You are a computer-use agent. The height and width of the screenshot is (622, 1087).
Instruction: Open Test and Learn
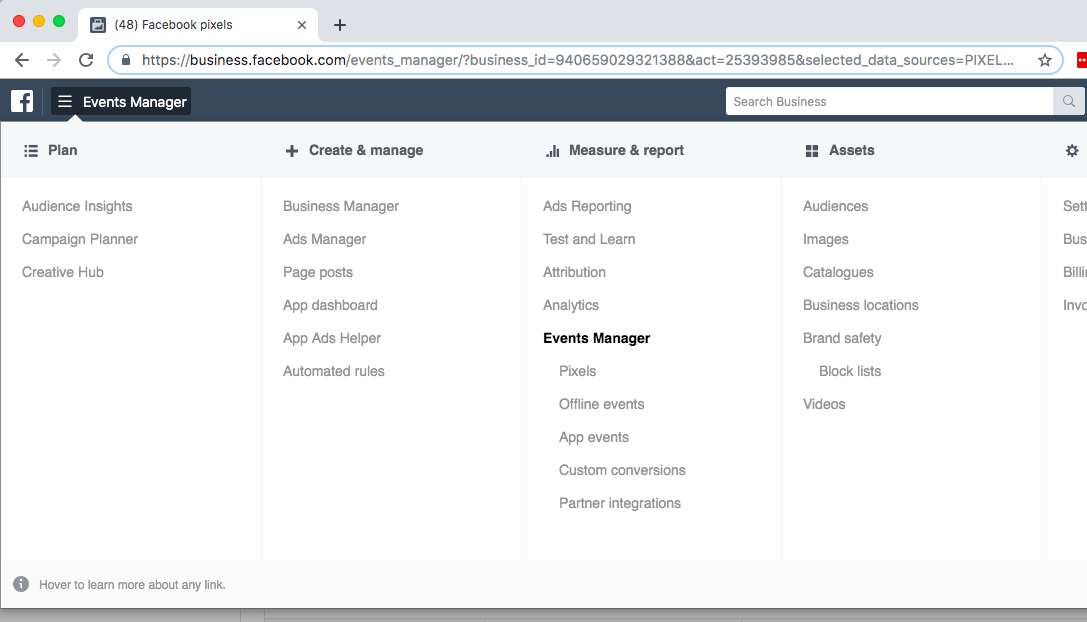[x=589, y=239]
